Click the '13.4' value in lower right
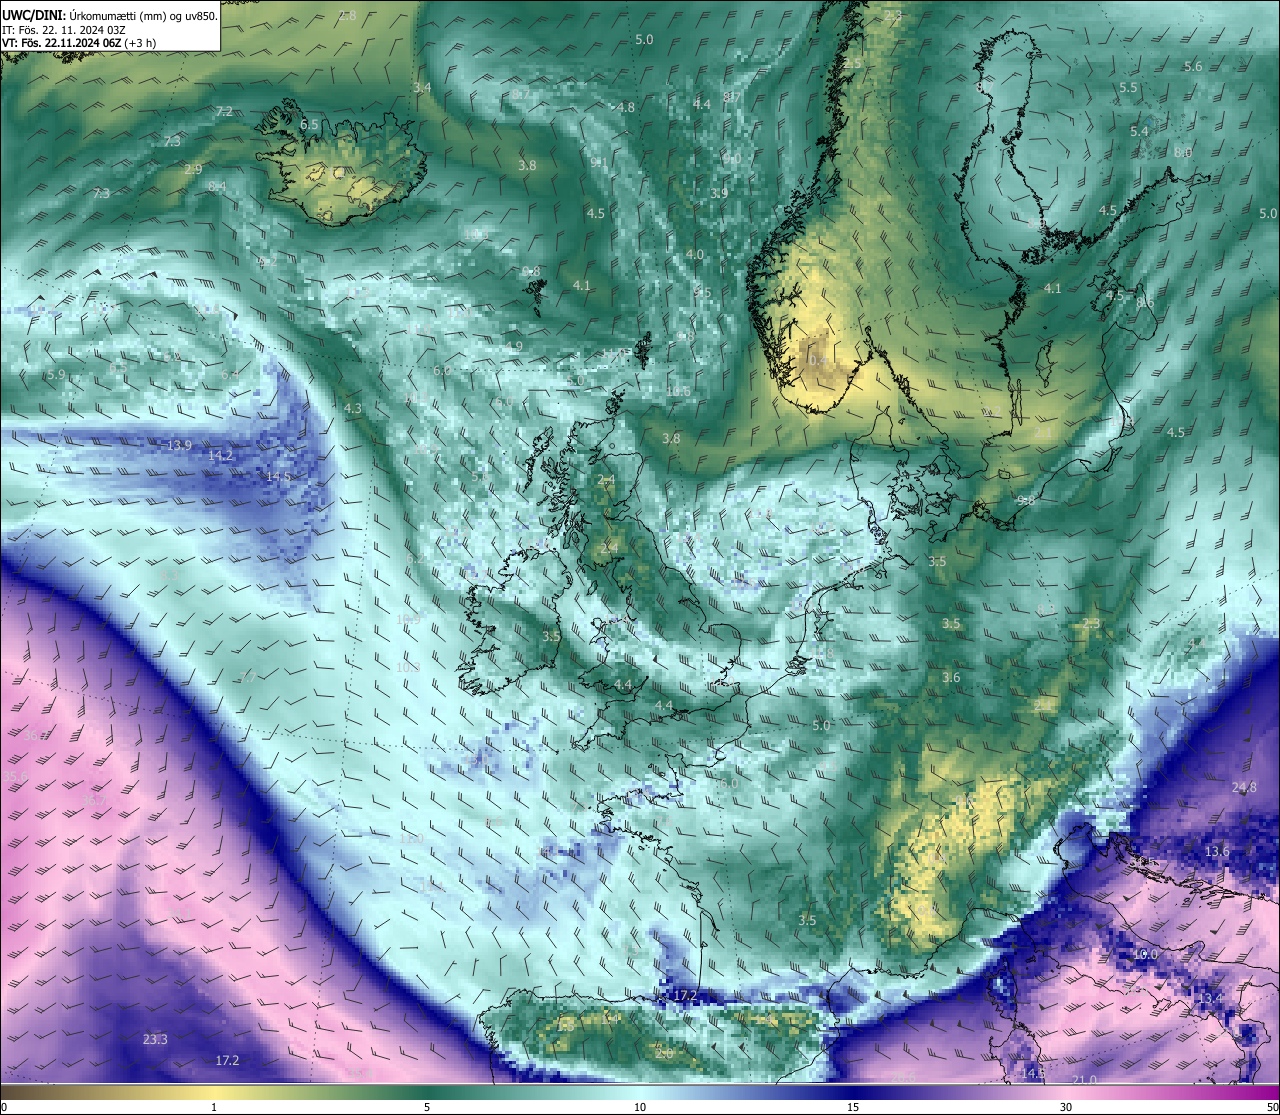Image resolution: width=1280 pixels, height=1115 pixels. (x=1211, y=998)
